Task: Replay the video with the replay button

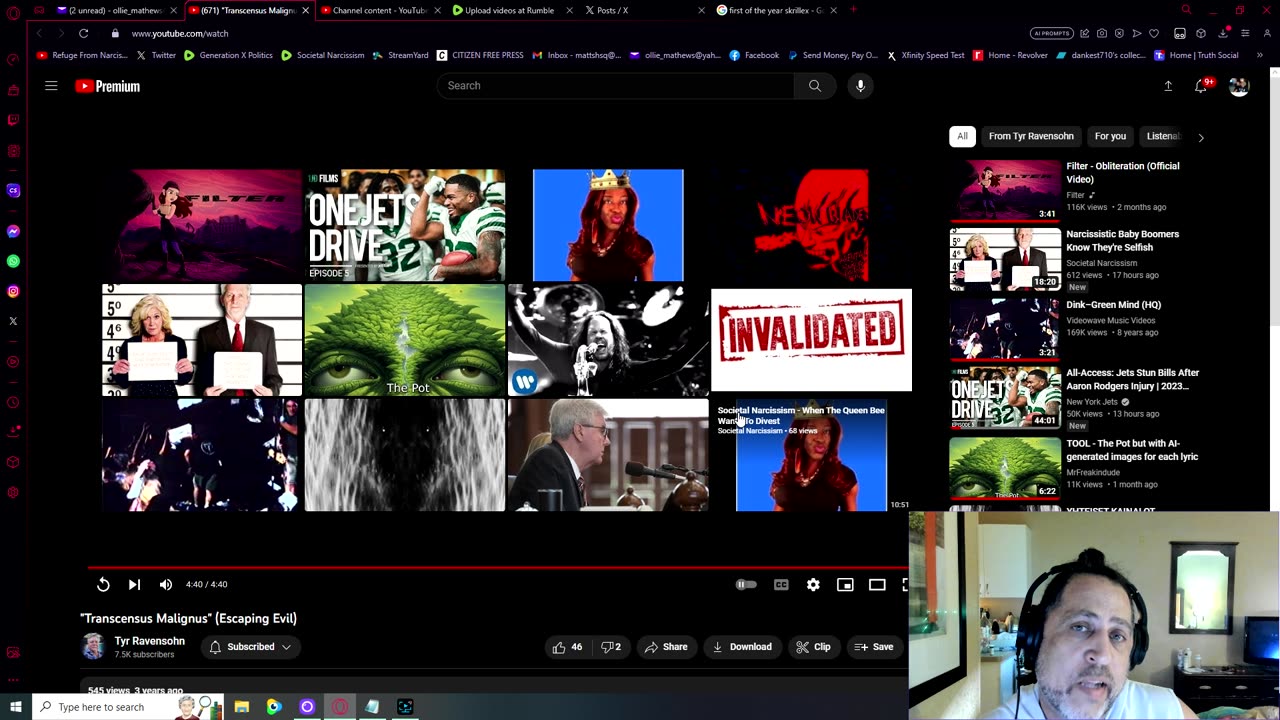Action: (x=103, y=585)
